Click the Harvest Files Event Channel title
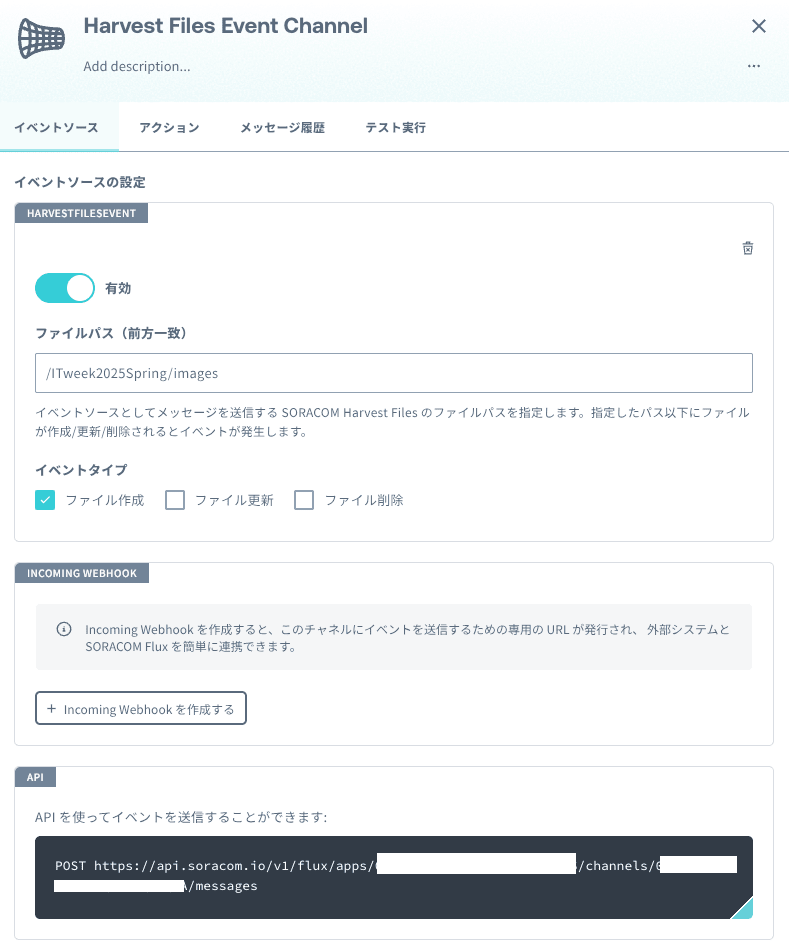 click(x=226, y=26)
